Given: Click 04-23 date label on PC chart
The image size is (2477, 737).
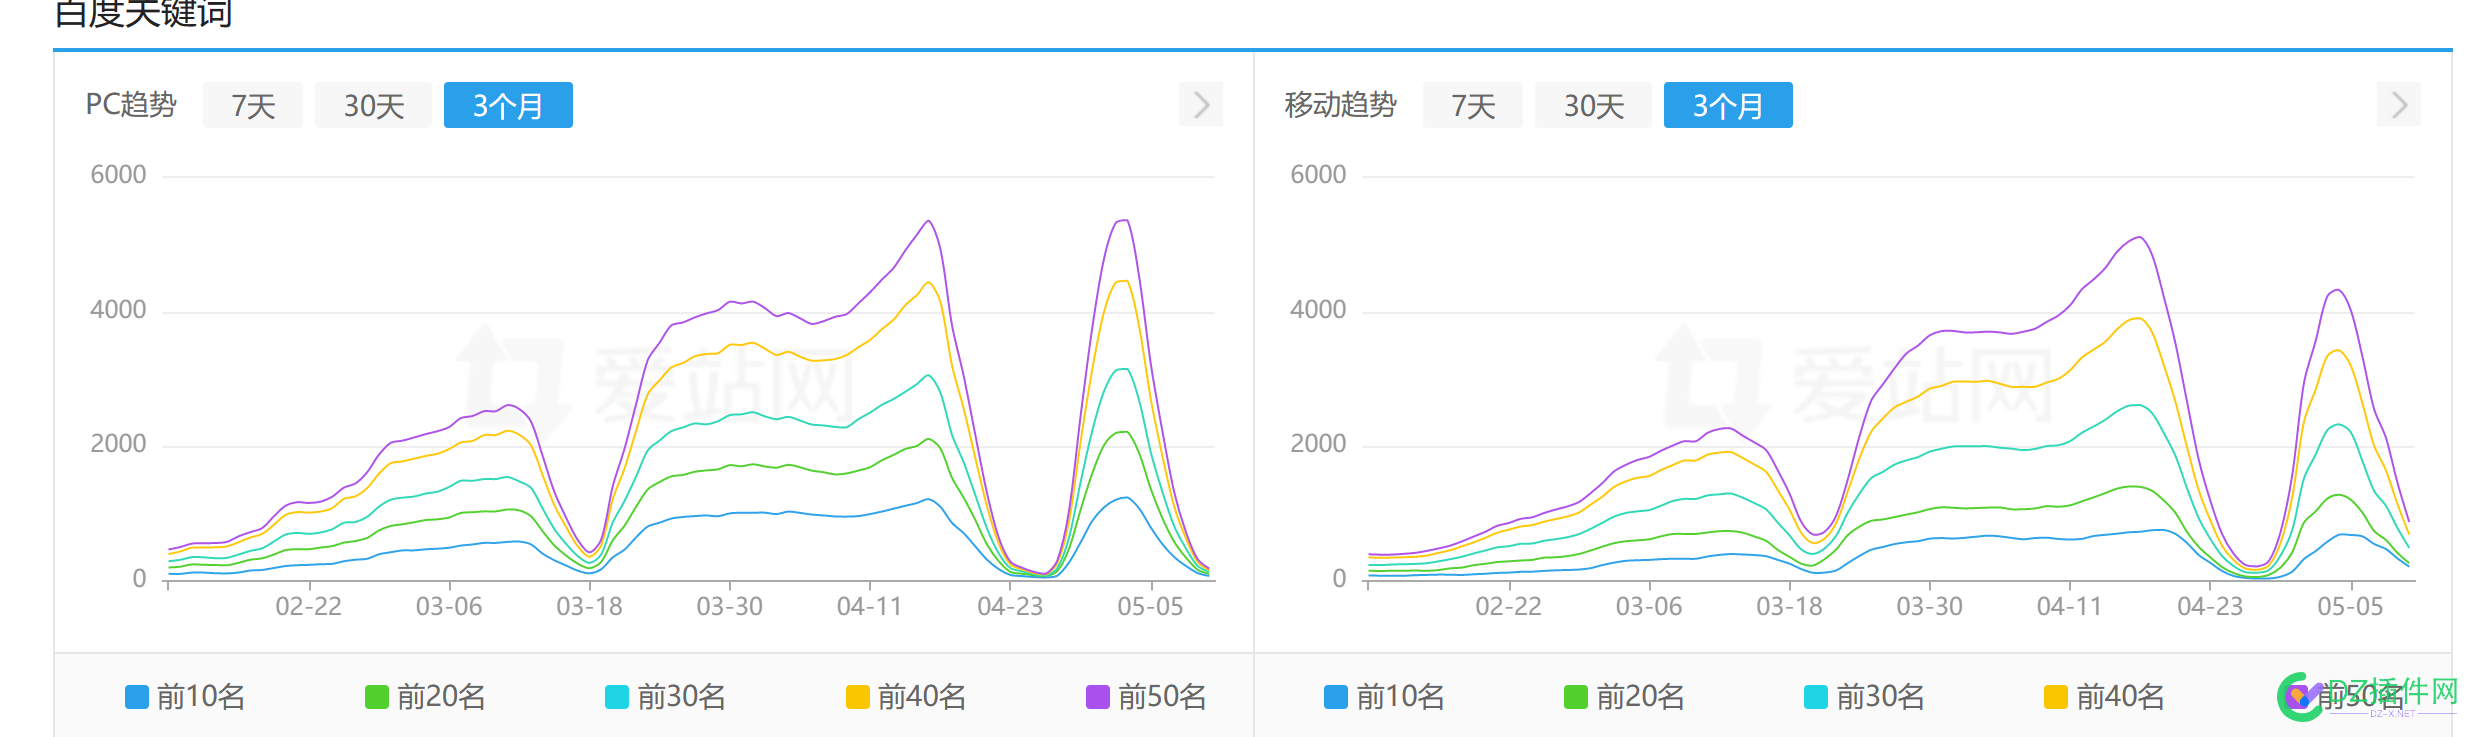Looking at the screenshot, I should [x=1010, y=607].
